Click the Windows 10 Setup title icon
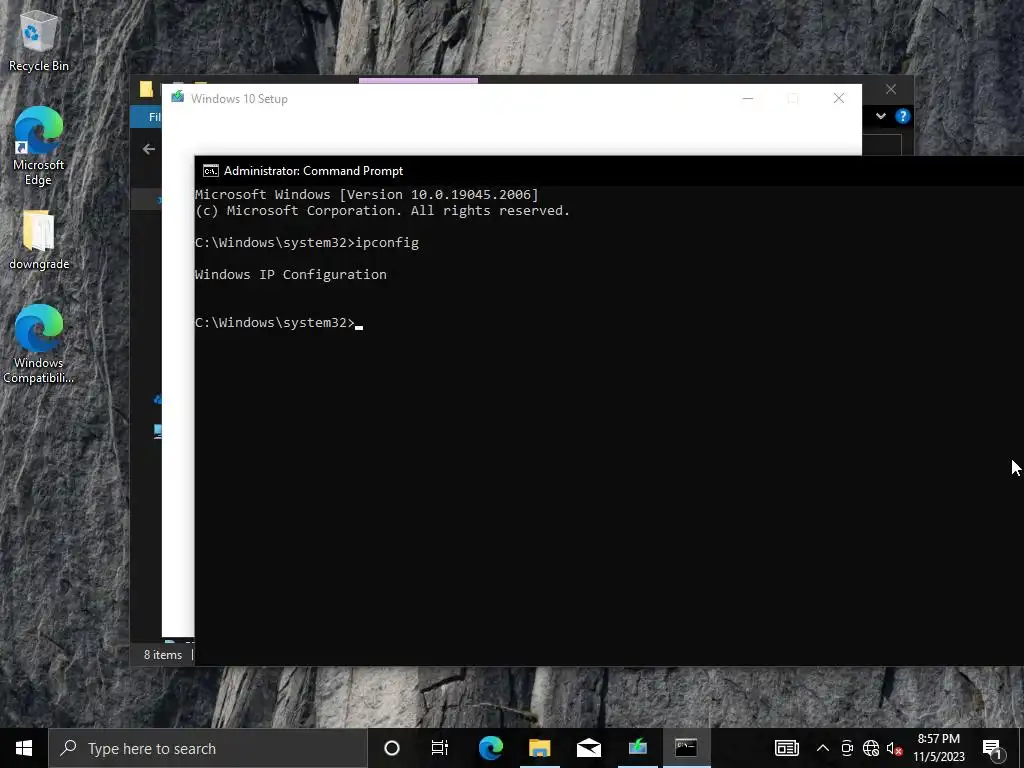This screenshot has height=768, width=1024. 178,97
